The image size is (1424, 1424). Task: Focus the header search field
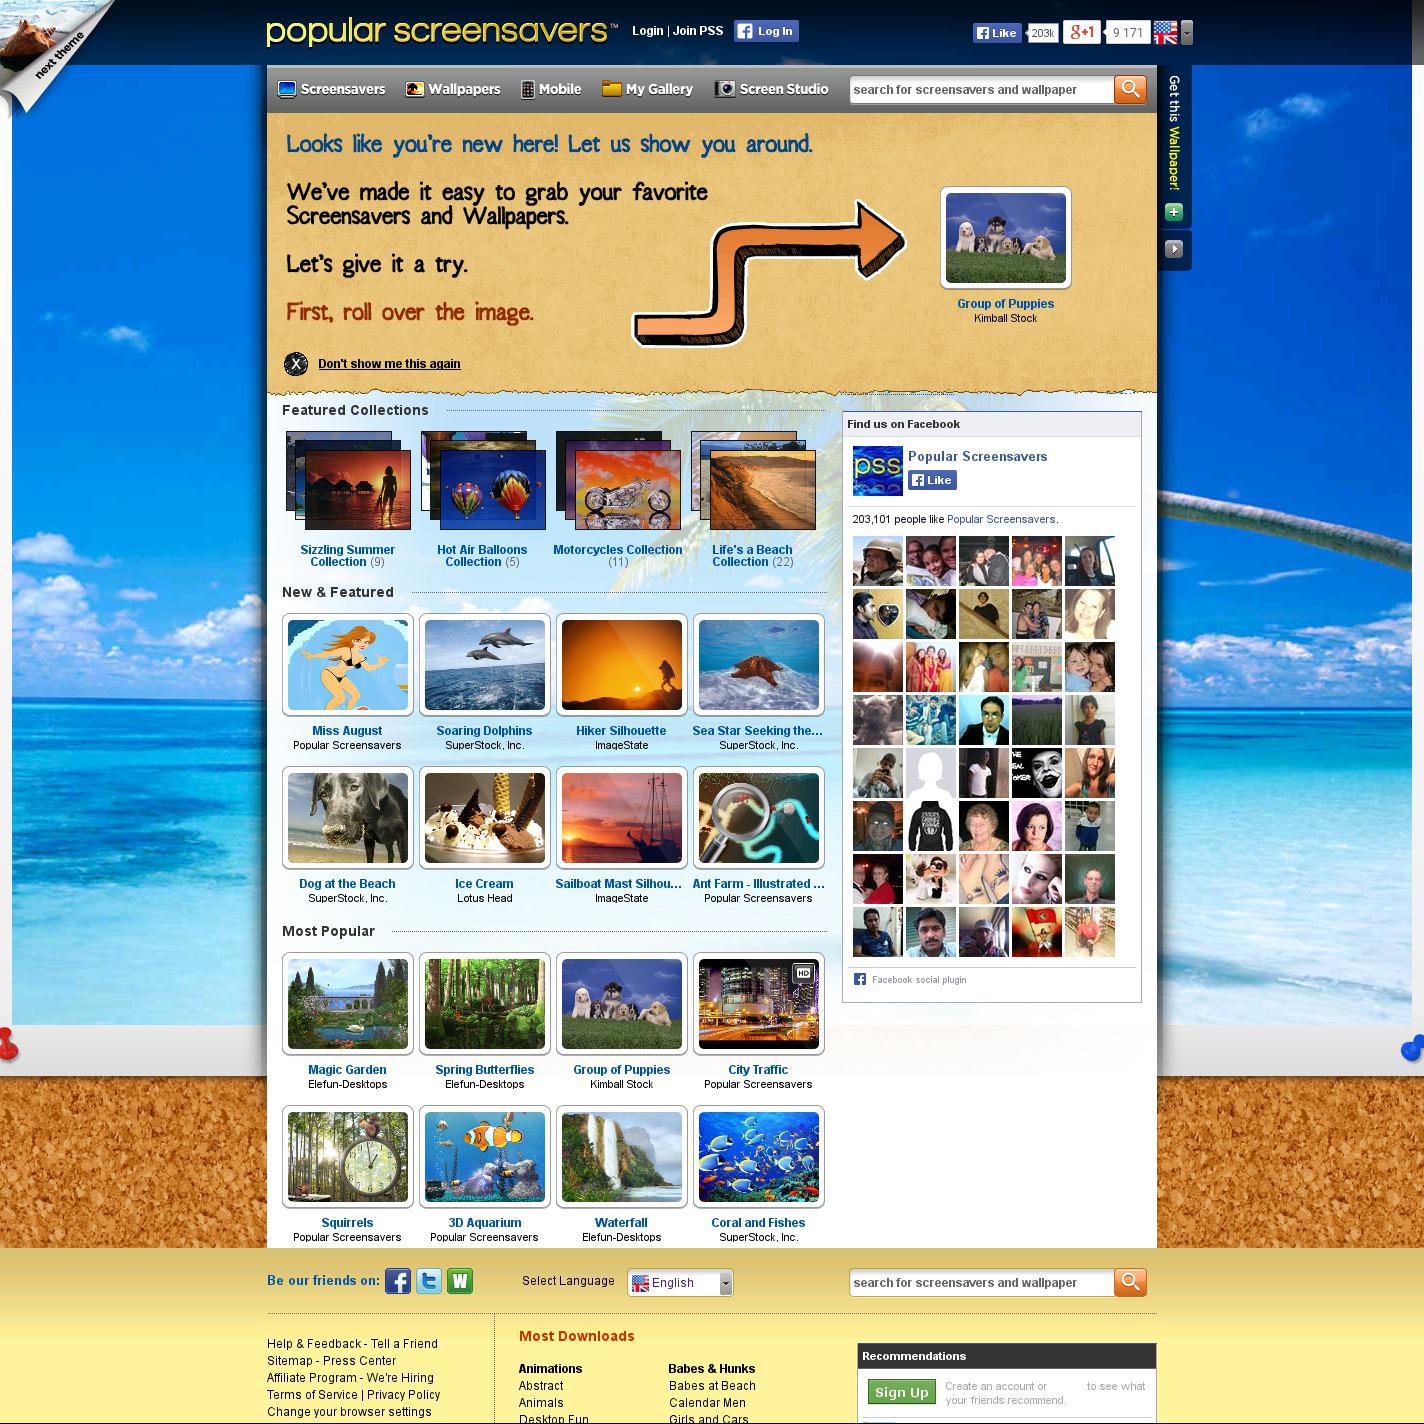click(981, 89)
